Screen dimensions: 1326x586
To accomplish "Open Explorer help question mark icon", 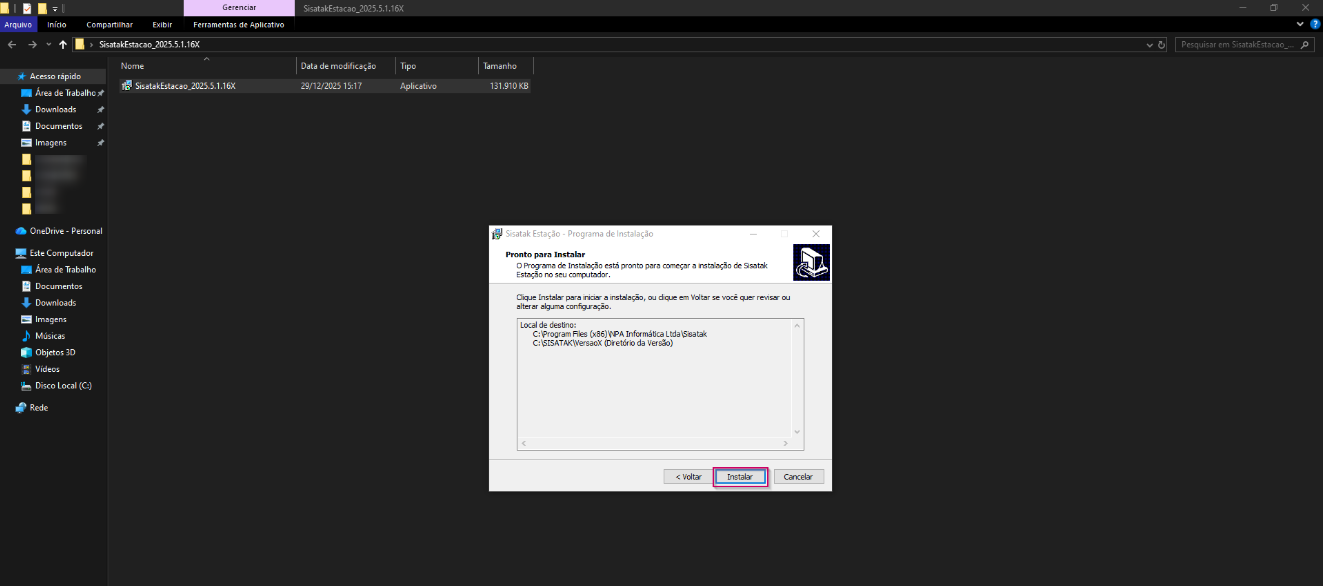I will (1316, 24).
